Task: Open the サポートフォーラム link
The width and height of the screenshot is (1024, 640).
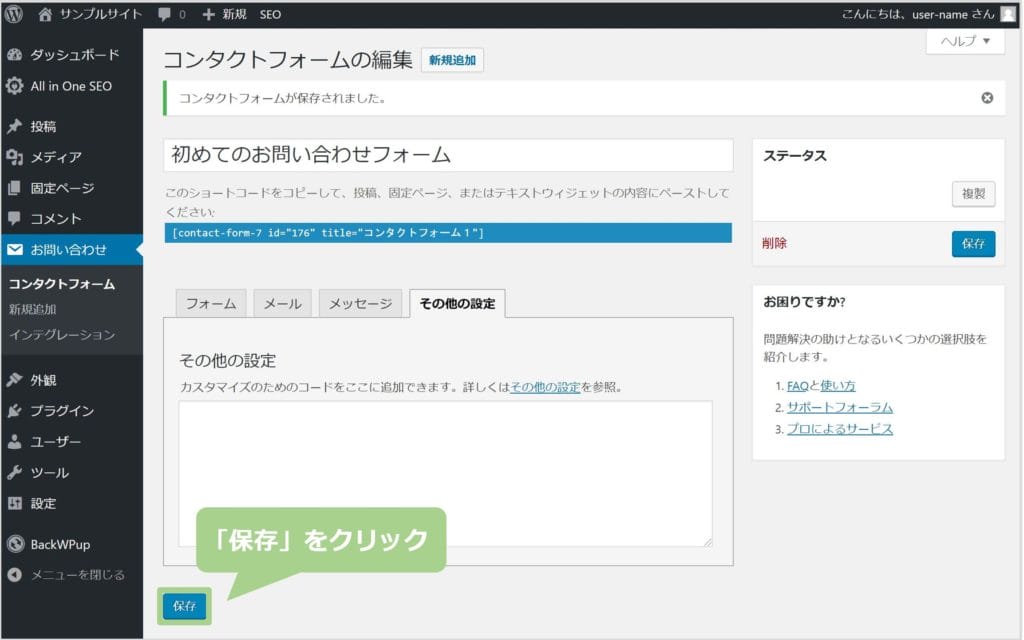Action: click(x=840, y=408)
